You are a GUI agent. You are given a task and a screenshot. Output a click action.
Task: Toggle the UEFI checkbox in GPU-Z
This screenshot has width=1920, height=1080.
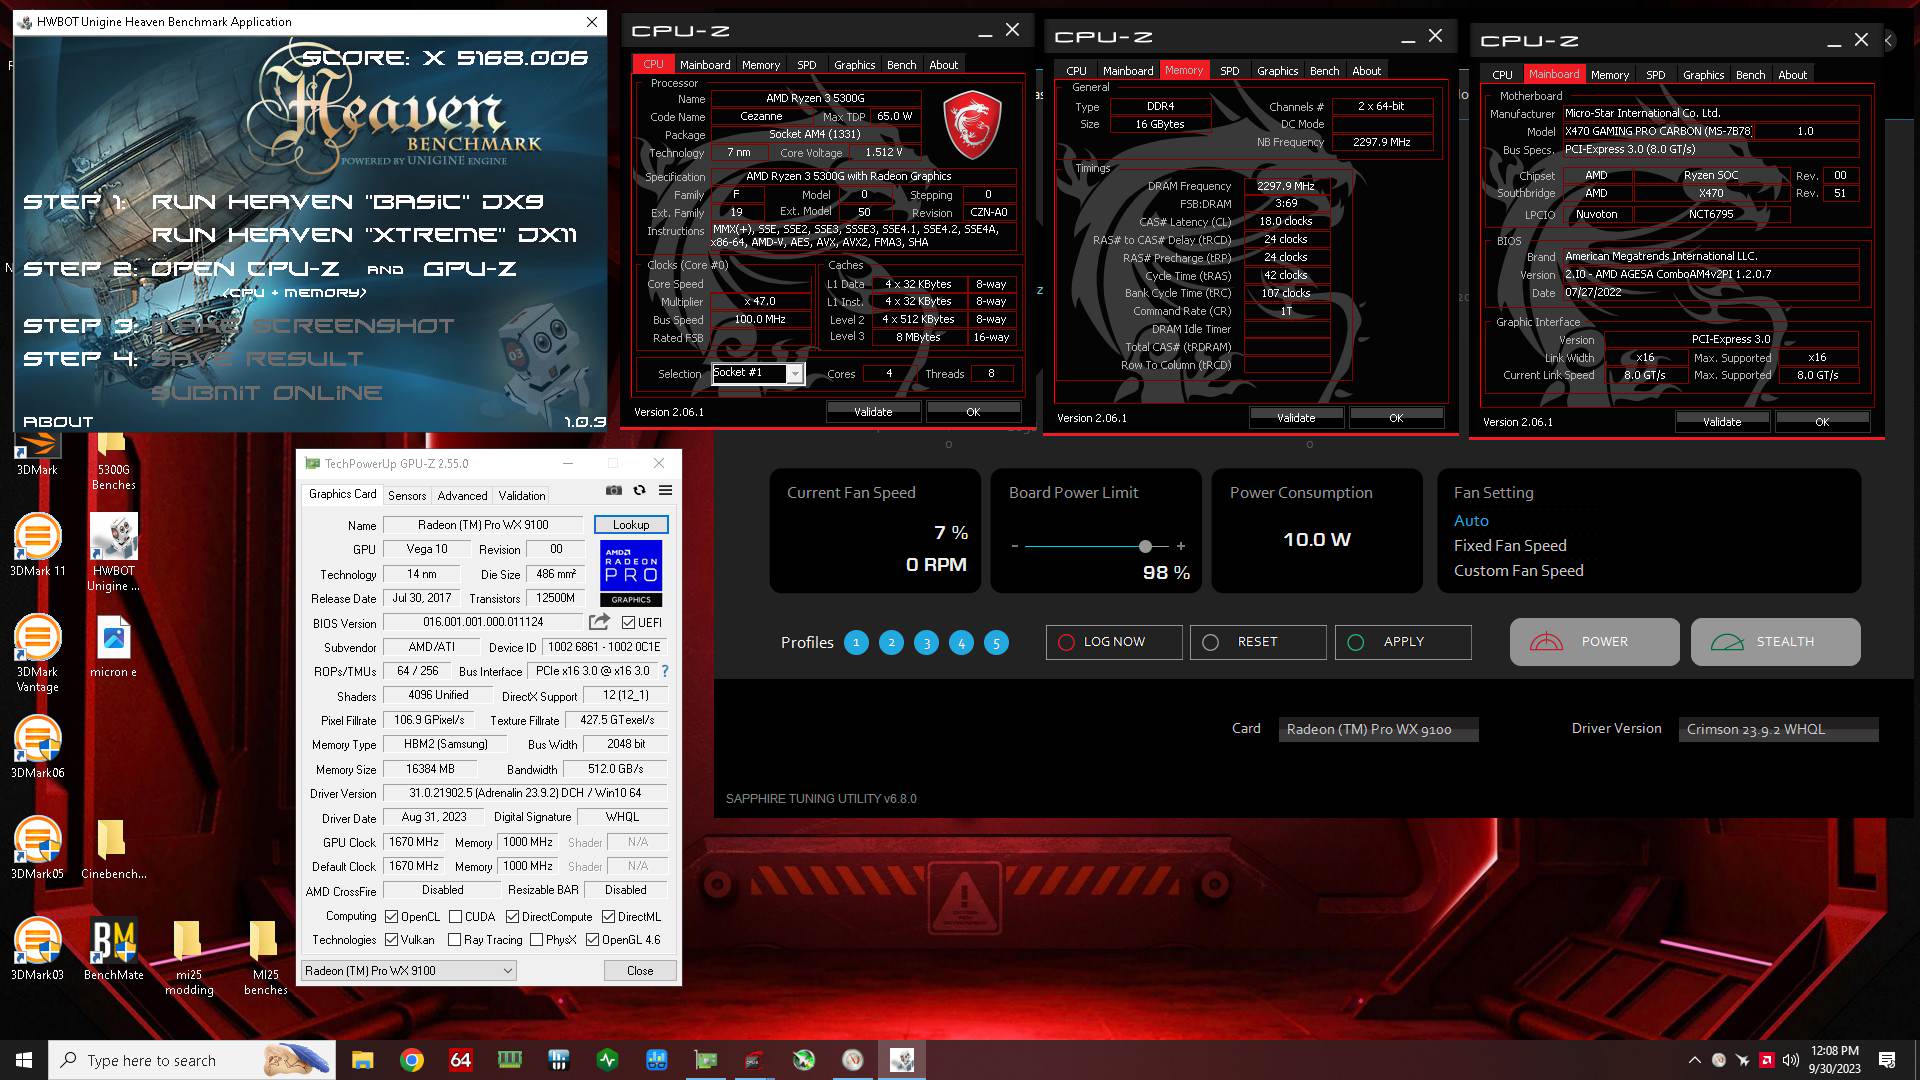[x=628, y=623]
